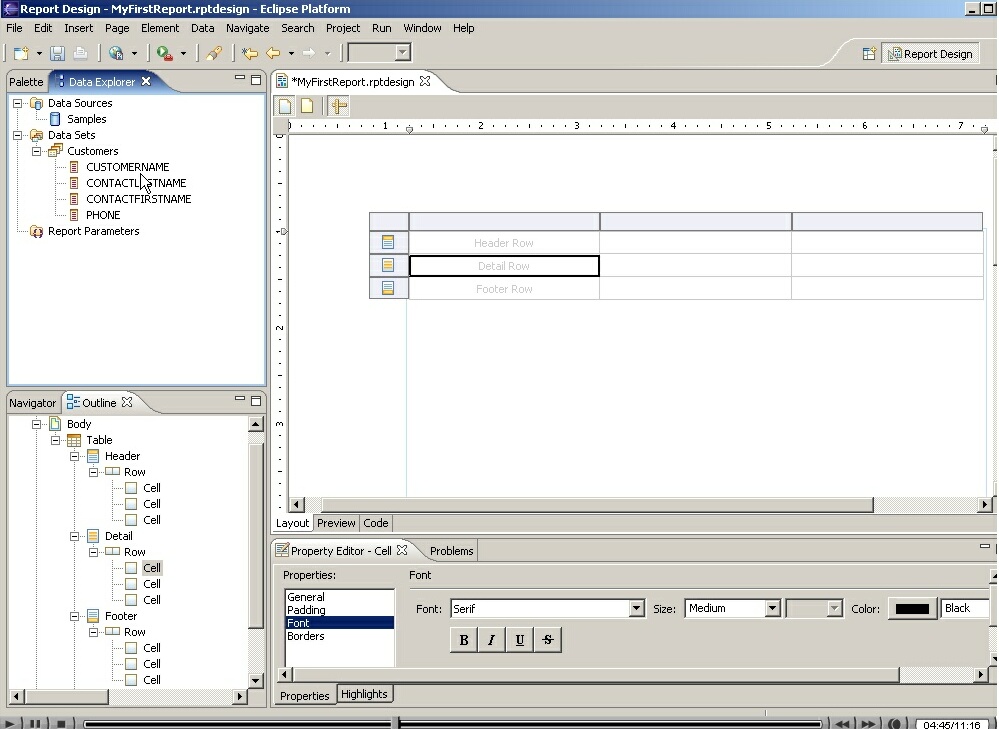Collapse the Footer node in Outline
Viewport: 999px width, 729px height.
tap(75, 616)
